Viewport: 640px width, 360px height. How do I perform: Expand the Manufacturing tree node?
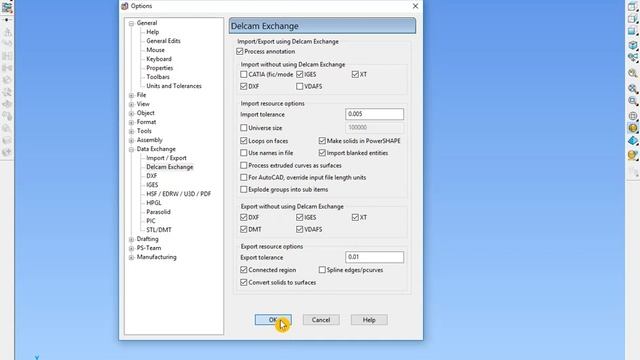point(131,258)
